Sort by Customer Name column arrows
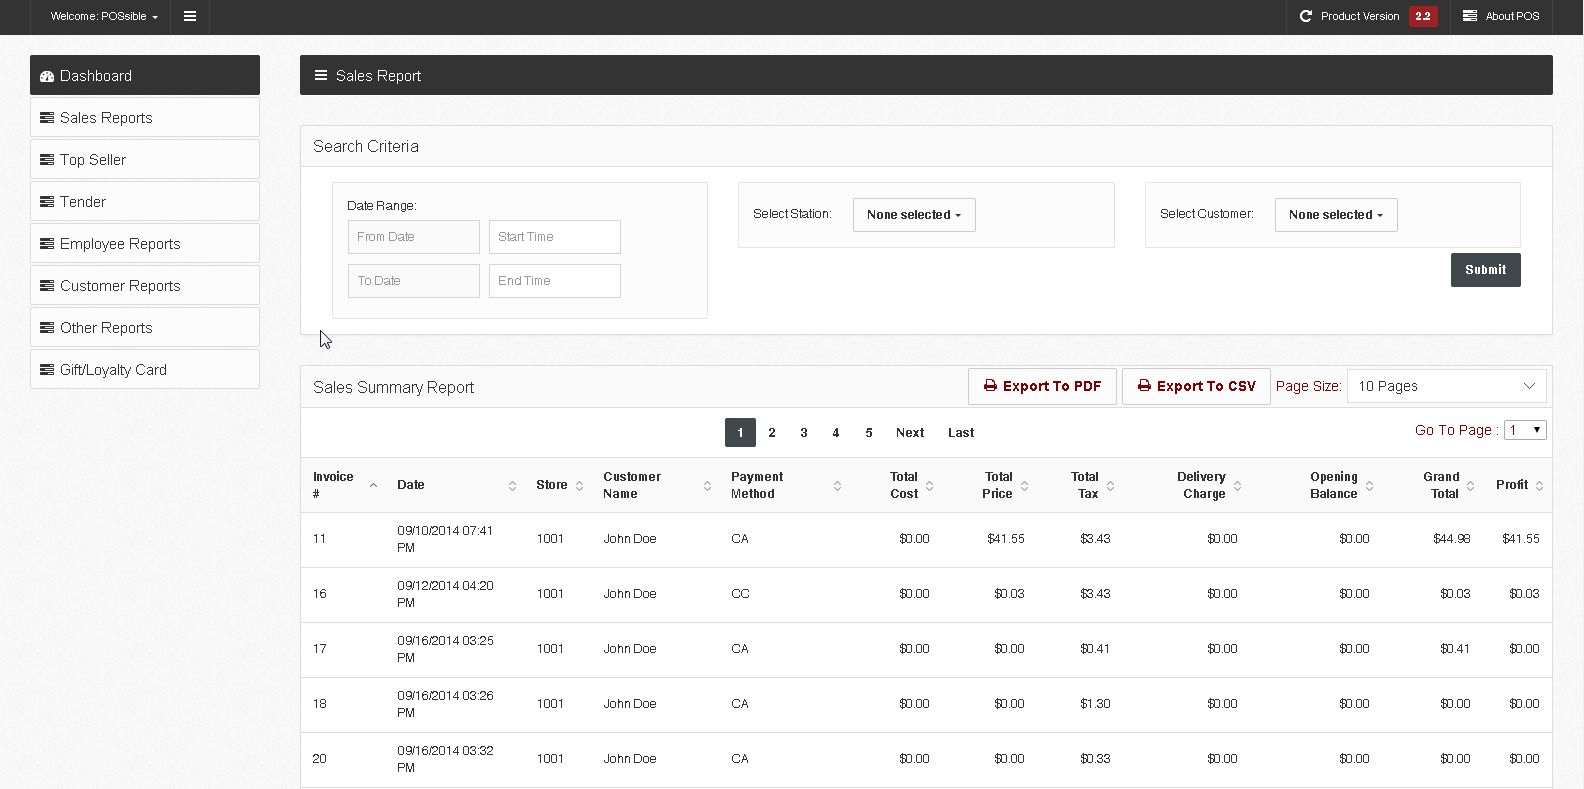The width and height of the screenshot is (1584, 789). point(707,486)
